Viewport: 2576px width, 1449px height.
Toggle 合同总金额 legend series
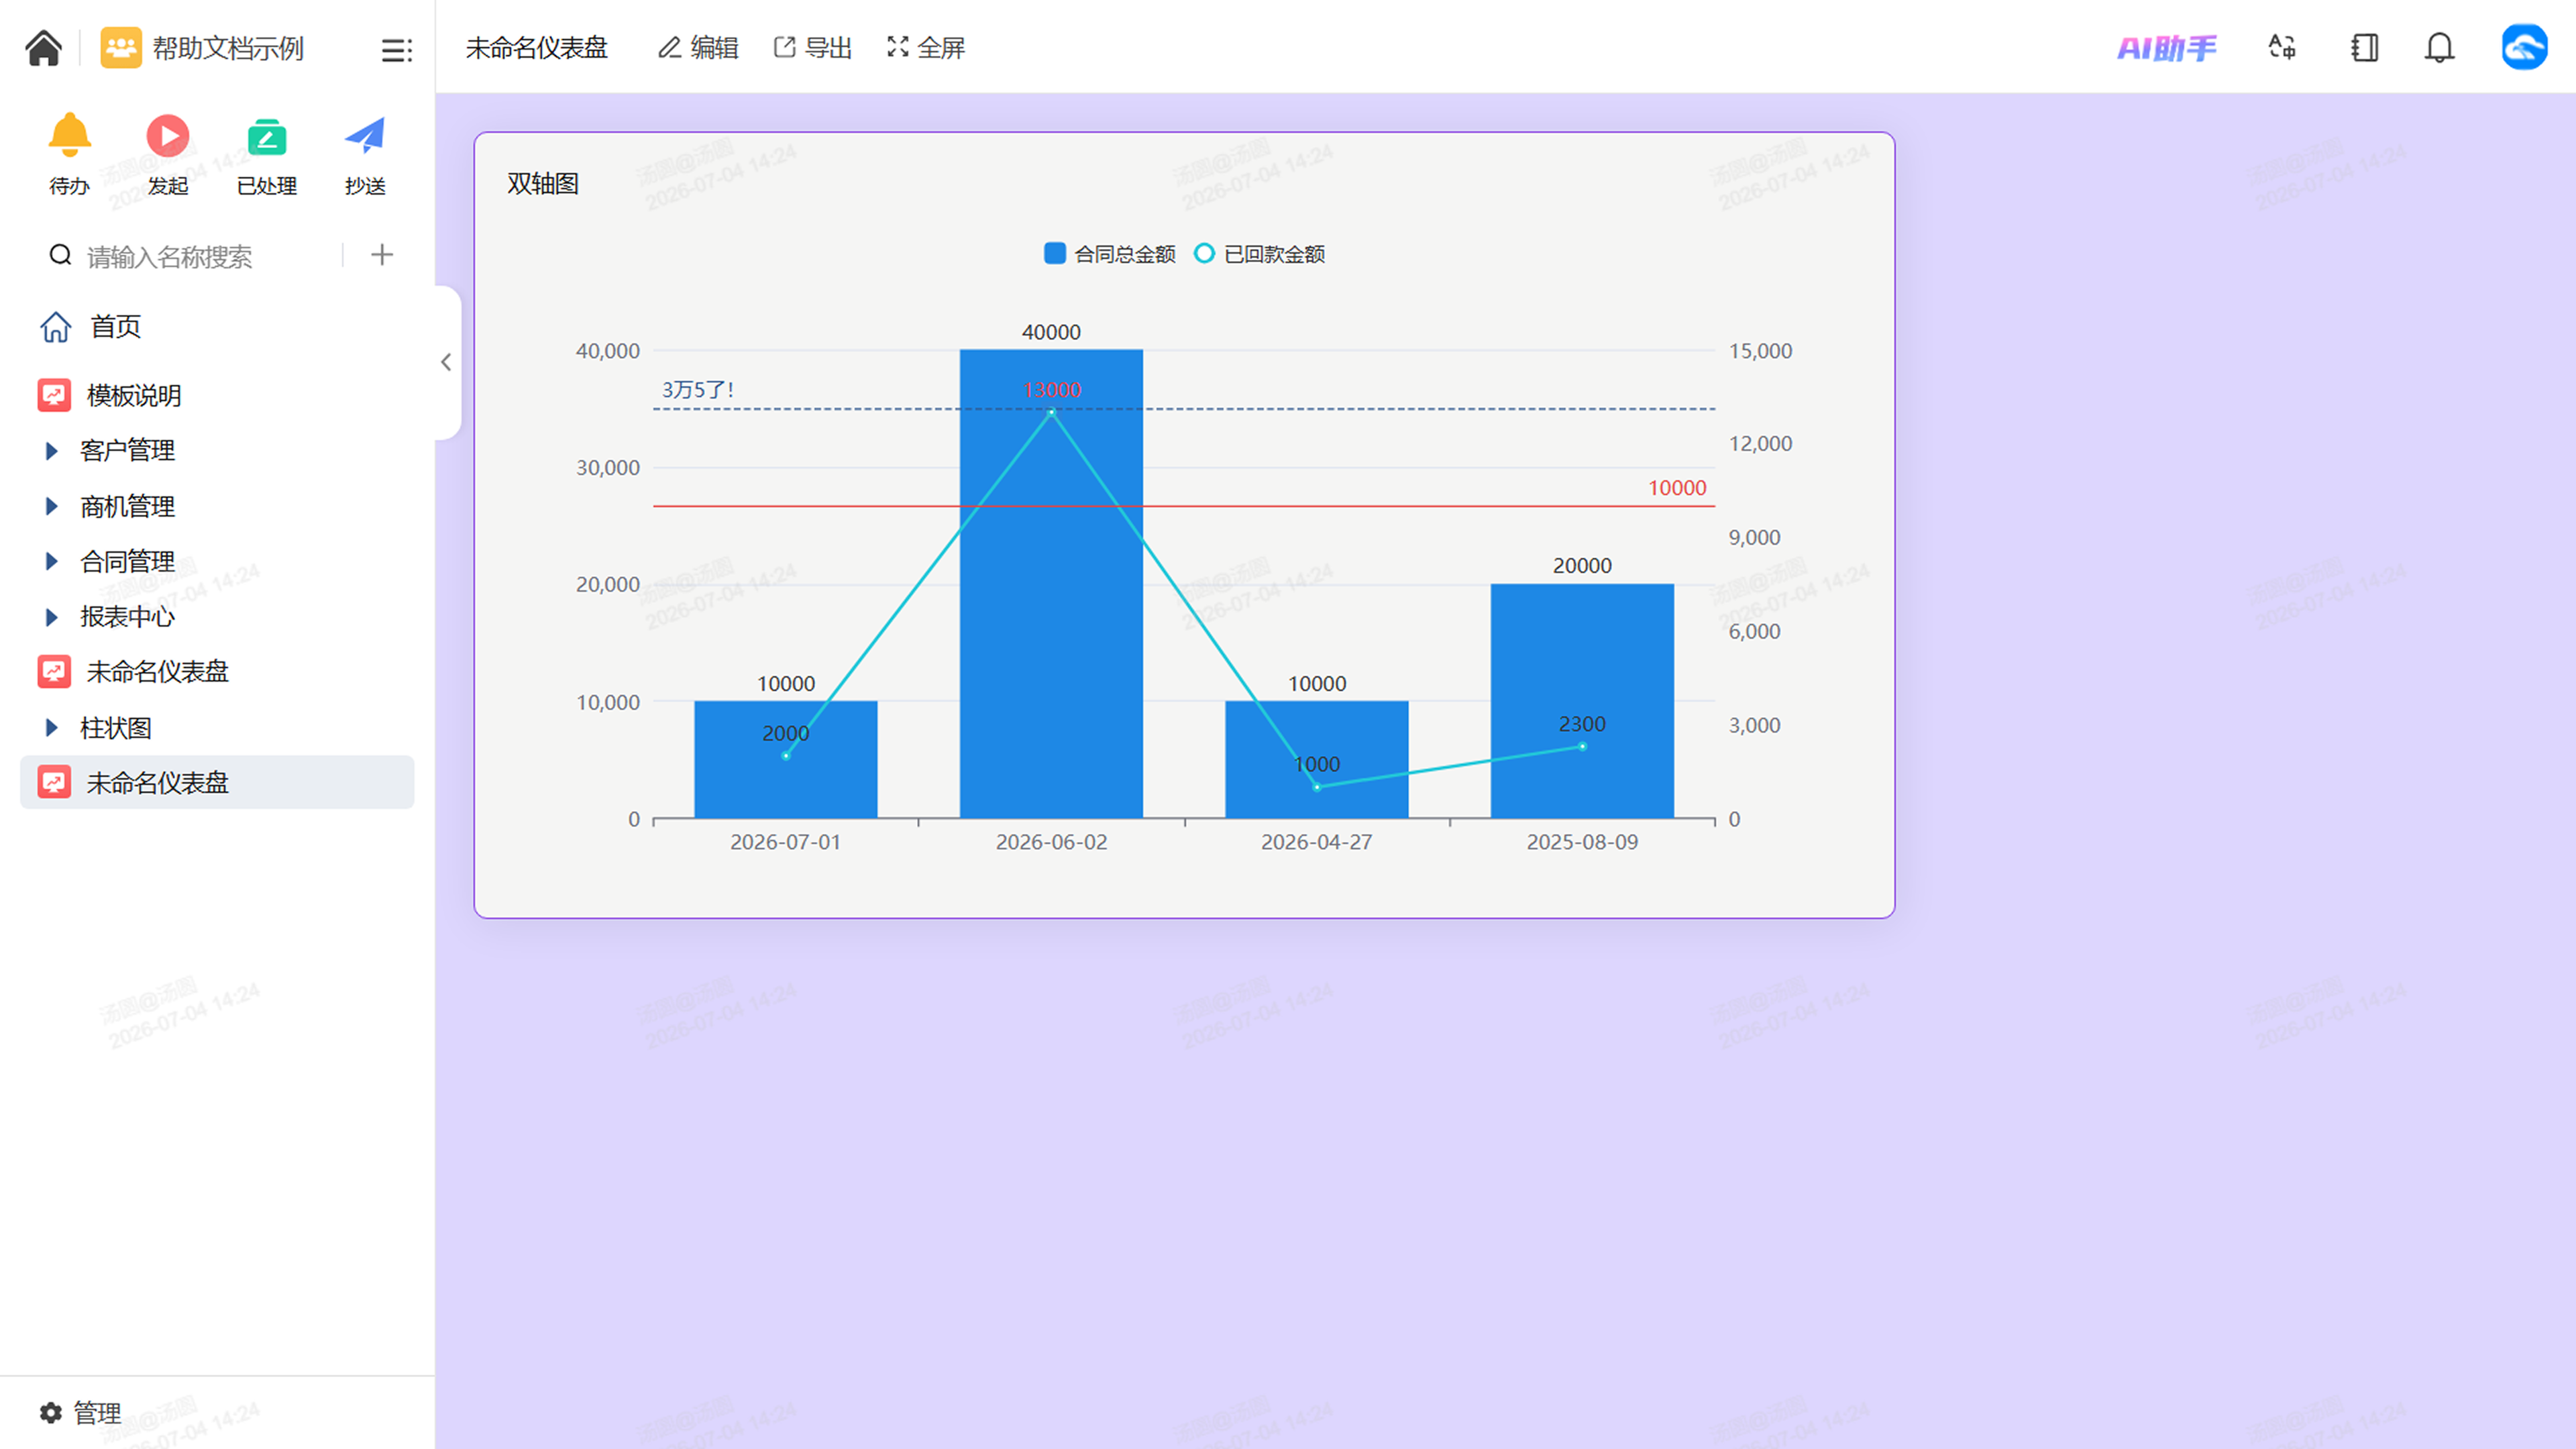pos(1109,254)
